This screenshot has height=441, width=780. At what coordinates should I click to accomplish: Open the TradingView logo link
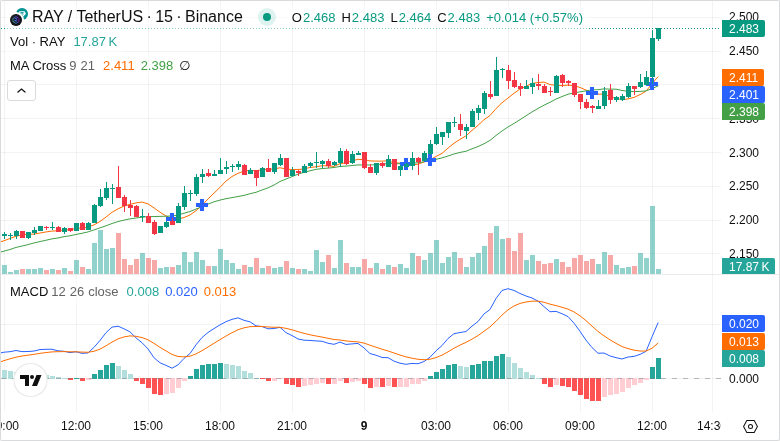click(x=30, y=381)
